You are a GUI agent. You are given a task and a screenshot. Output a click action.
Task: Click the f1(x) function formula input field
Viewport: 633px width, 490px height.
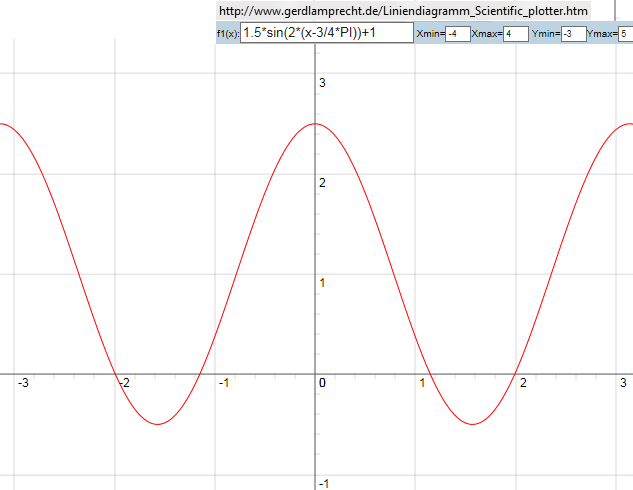326,33
